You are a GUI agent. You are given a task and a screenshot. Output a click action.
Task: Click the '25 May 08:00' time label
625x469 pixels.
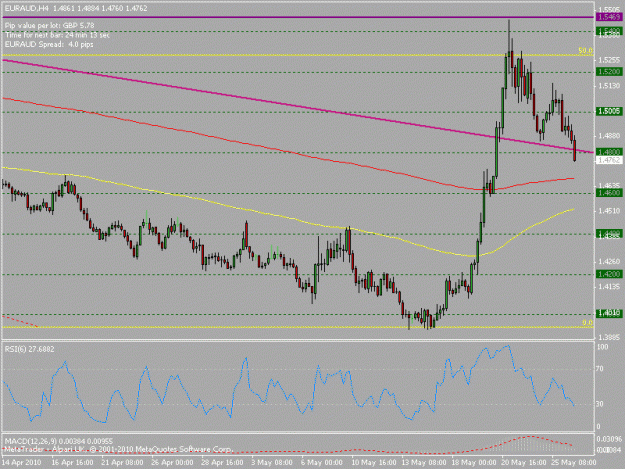click(x=572, y=463)
